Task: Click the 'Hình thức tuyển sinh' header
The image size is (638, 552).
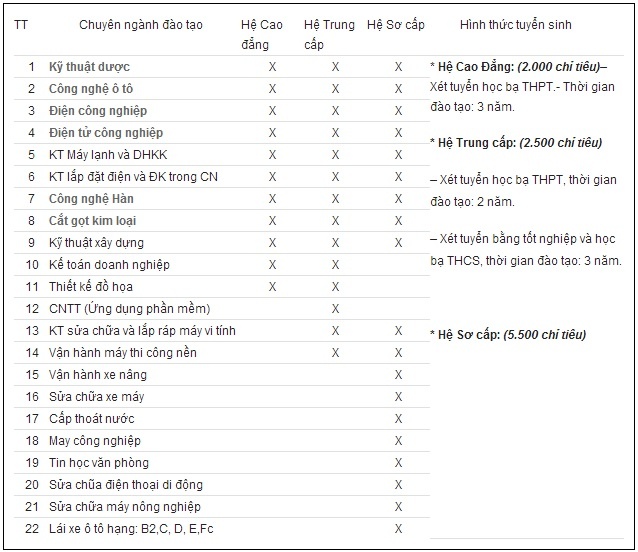Action: 516,25
